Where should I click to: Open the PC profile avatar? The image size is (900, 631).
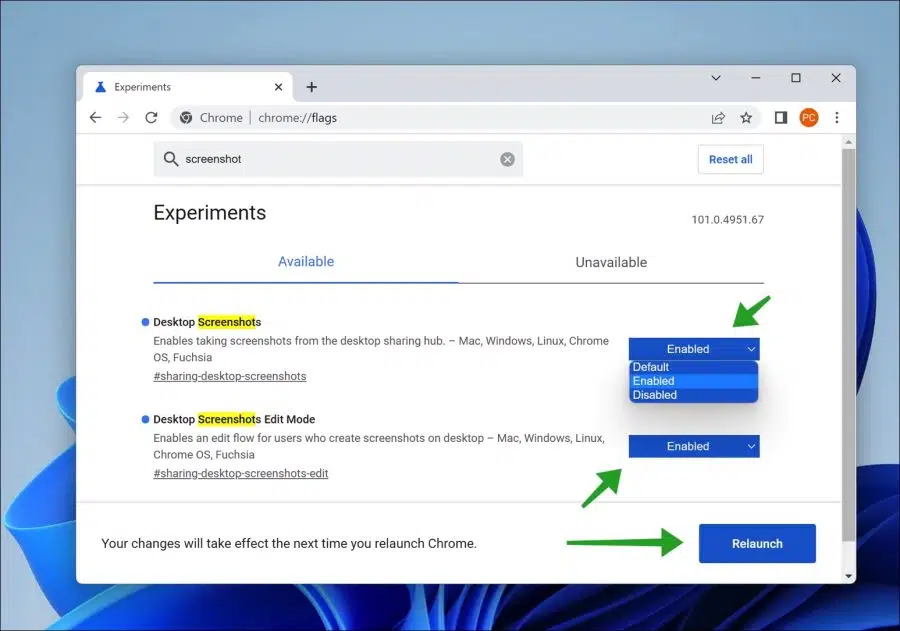coord(809,118)
